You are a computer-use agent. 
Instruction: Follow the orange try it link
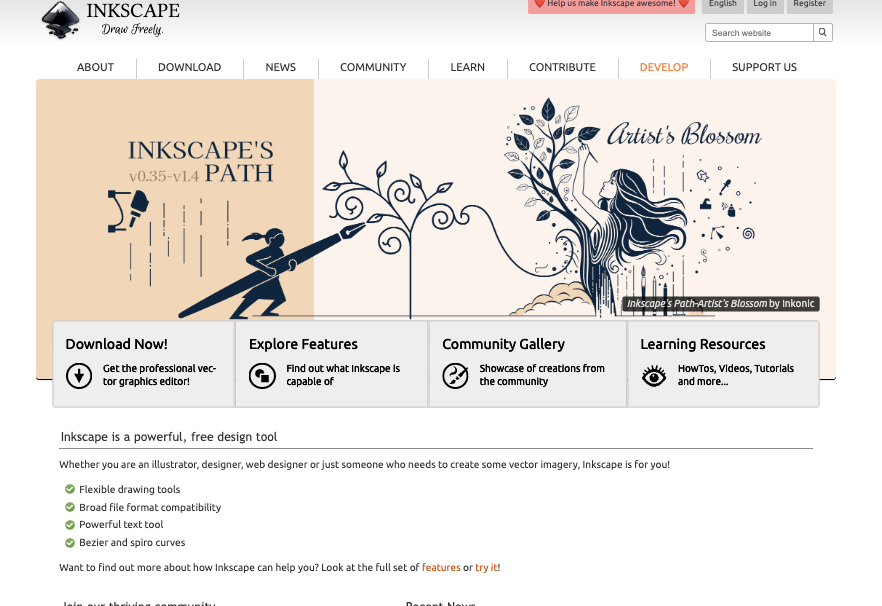click(x=486, y=567)
